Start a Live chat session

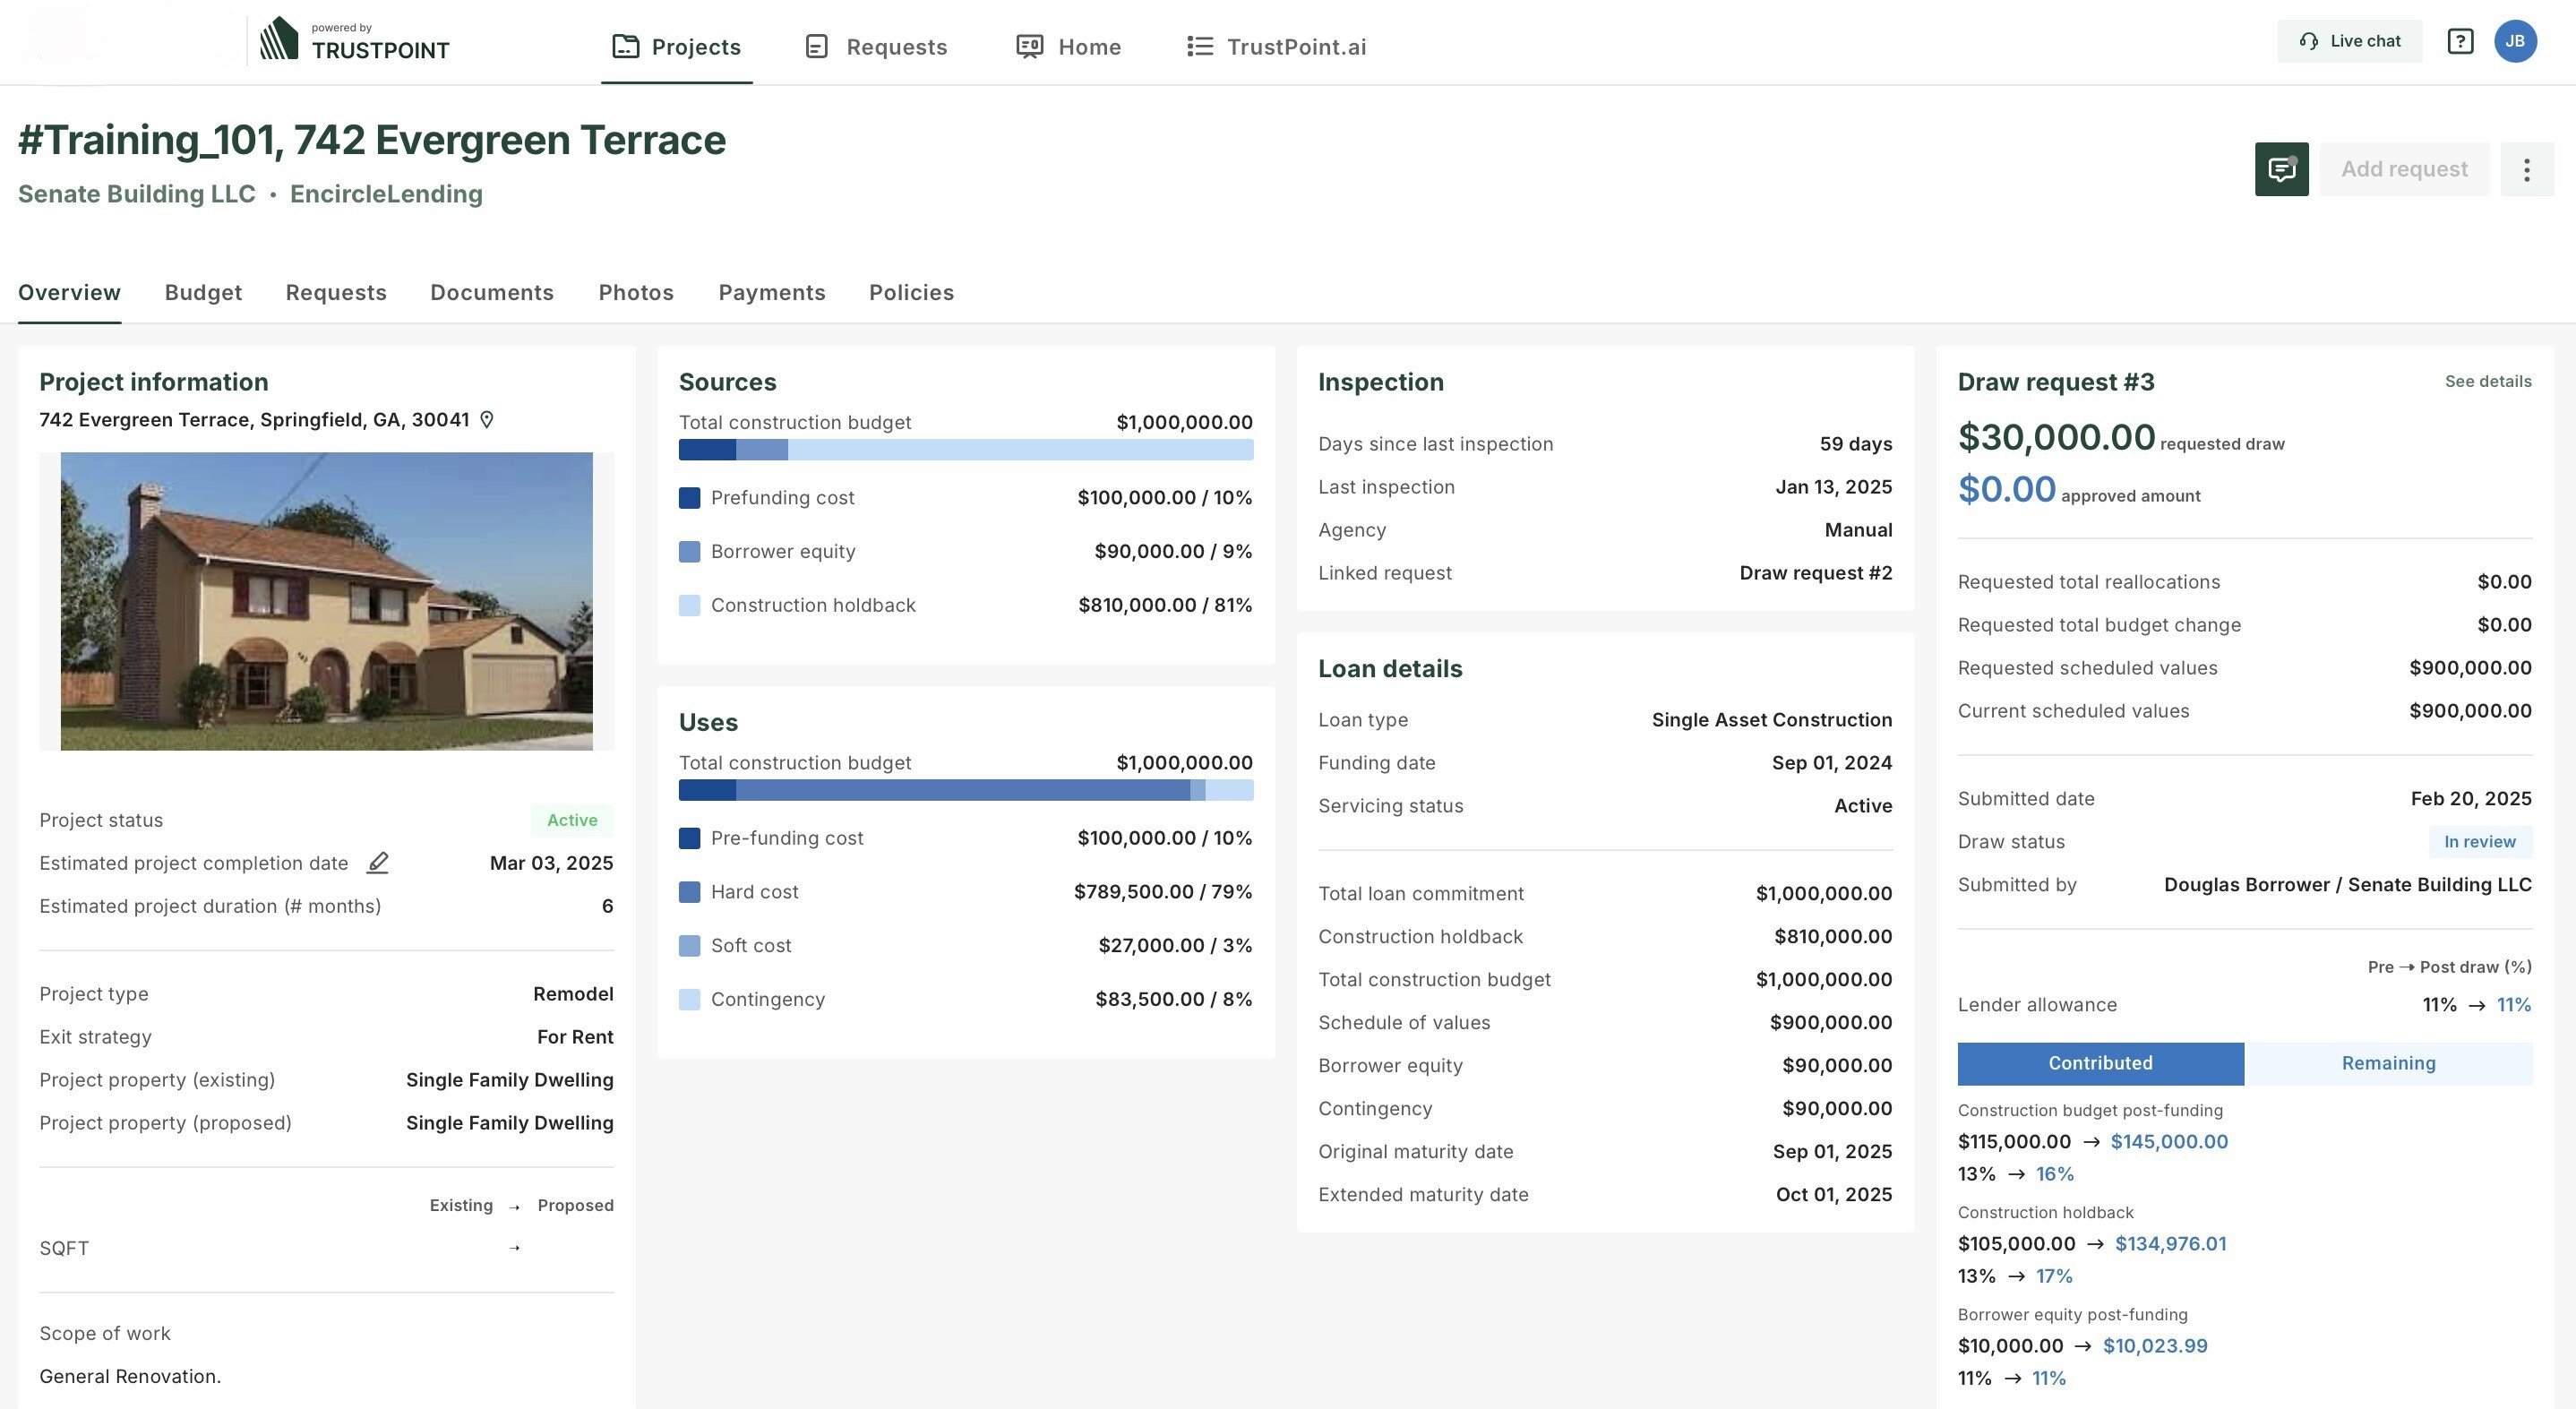[2349, 41]
